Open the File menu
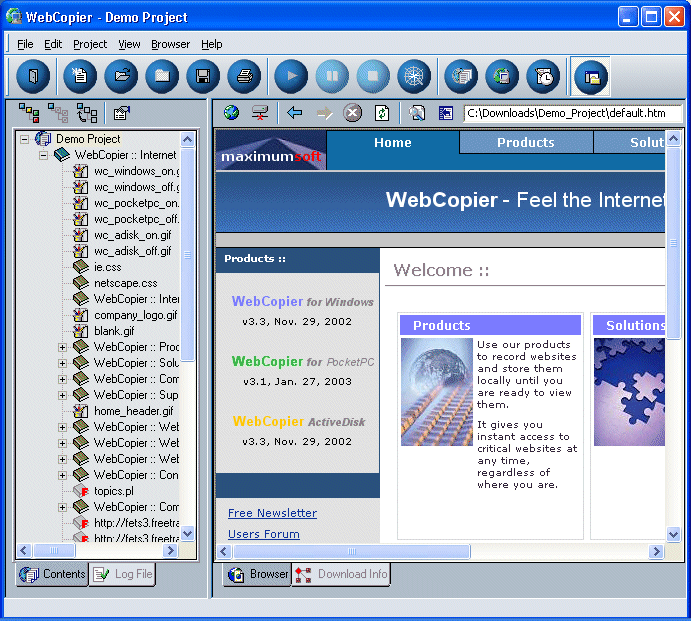The width and height of the screenshot is (691, 621). point(25,44)
